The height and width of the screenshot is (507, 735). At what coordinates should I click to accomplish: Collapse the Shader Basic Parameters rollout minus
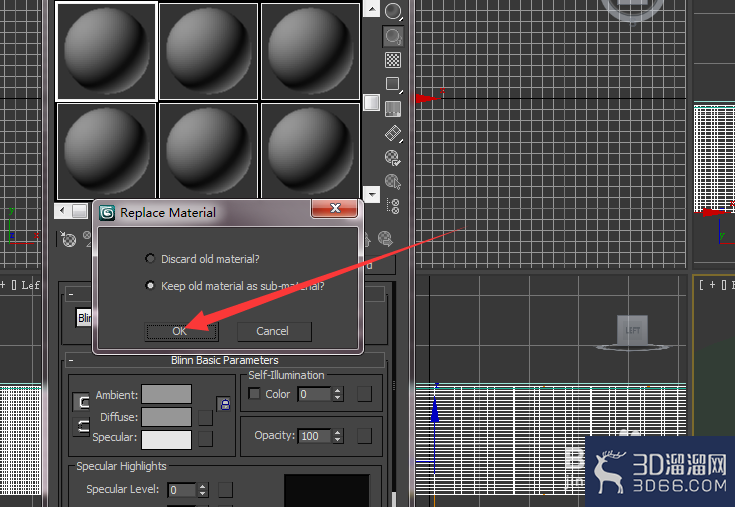click(x=71, y=294)
